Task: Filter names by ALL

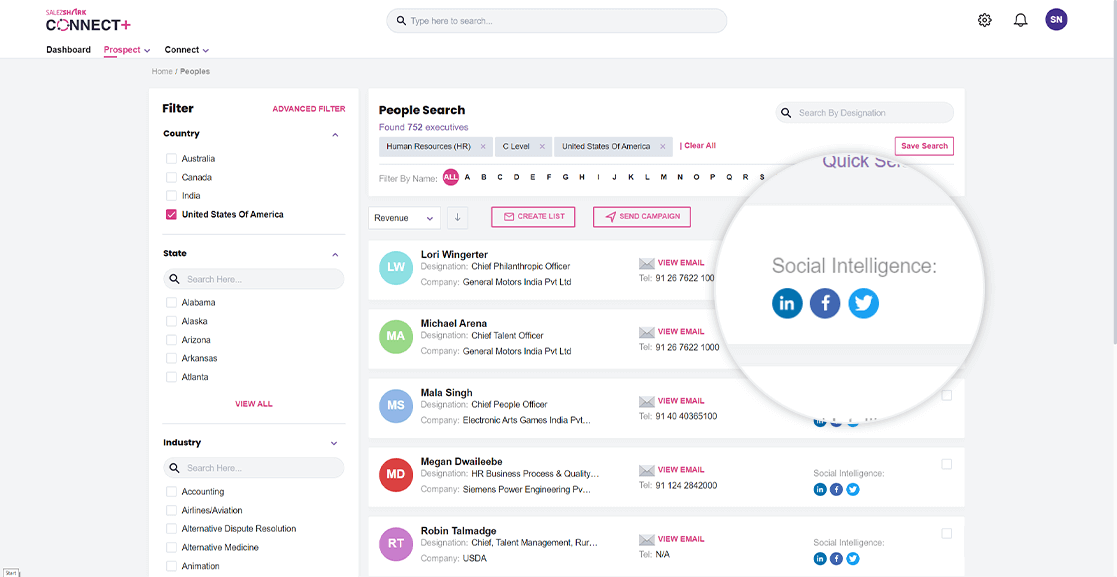Action: pyautogui.click(x=450, y=177)
